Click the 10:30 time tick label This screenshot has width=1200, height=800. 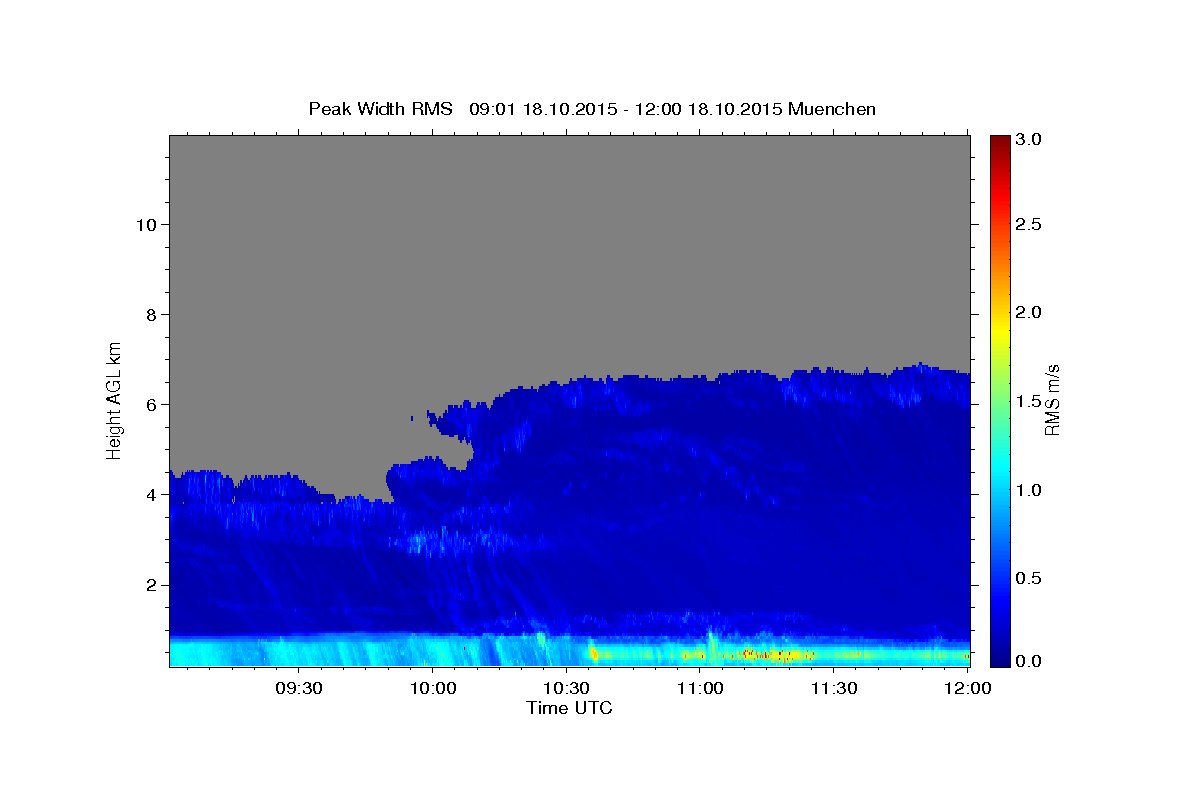click(566, 689)
